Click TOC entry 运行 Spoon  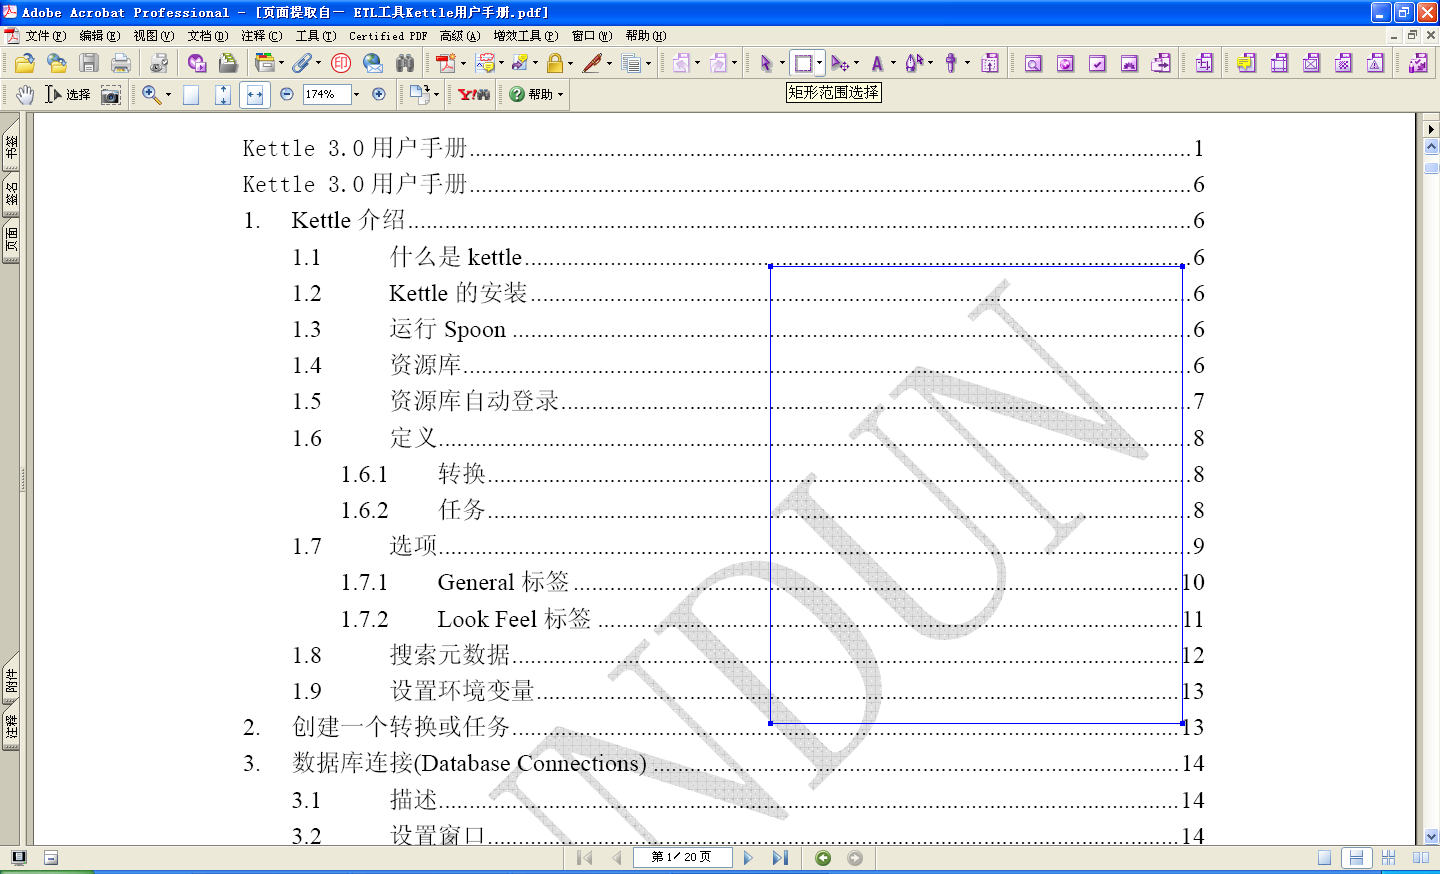click(447, 329)
